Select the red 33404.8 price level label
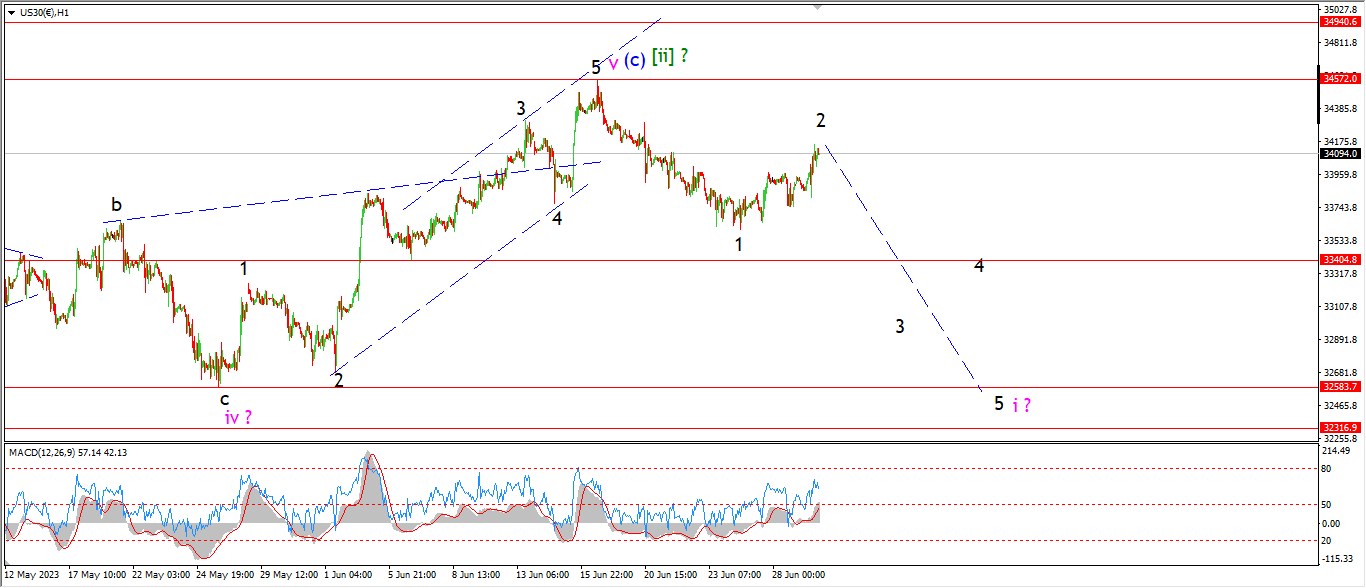Screen dimensions: 1366x588 pos(1339,260)
